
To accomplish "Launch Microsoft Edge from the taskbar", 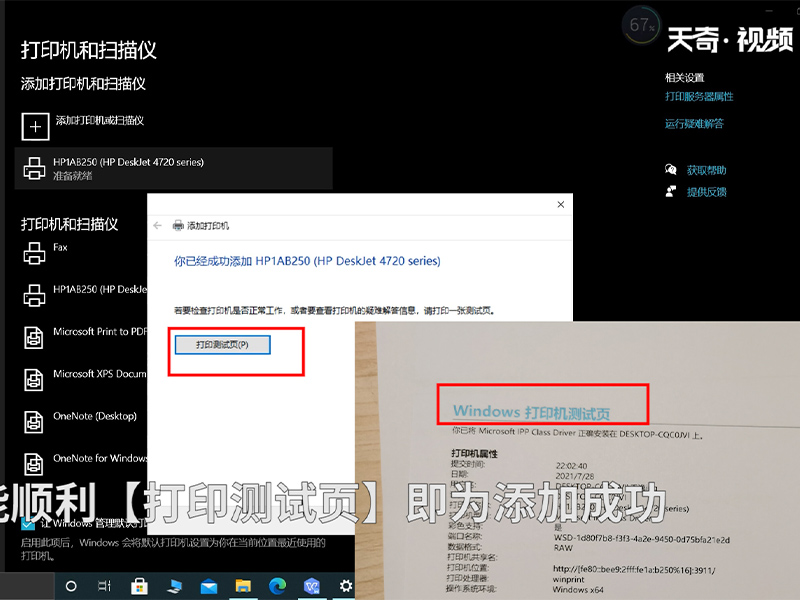I will click(278, 586).
